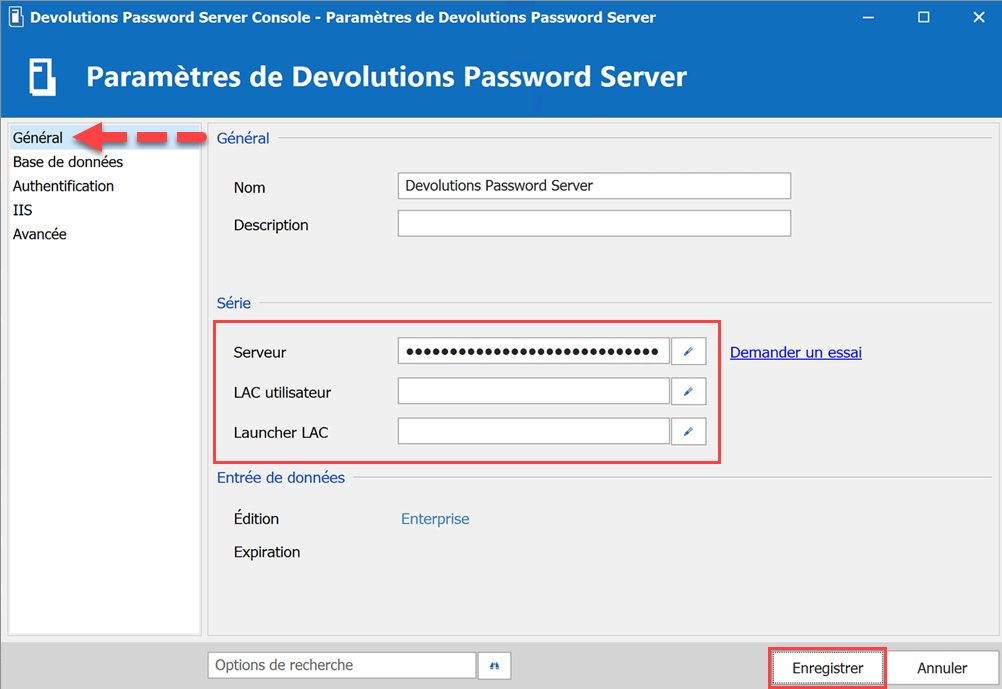The height and width of the screenshot is (689, 1002).
Task: Click the edit pencil for LAC utilisateur
Action: 688,391
